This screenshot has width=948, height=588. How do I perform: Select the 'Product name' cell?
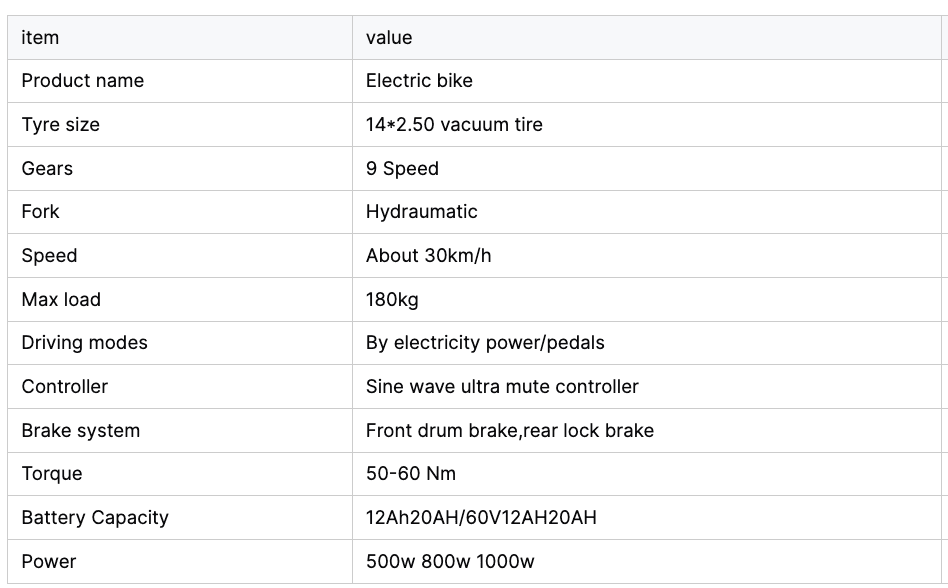180,81
